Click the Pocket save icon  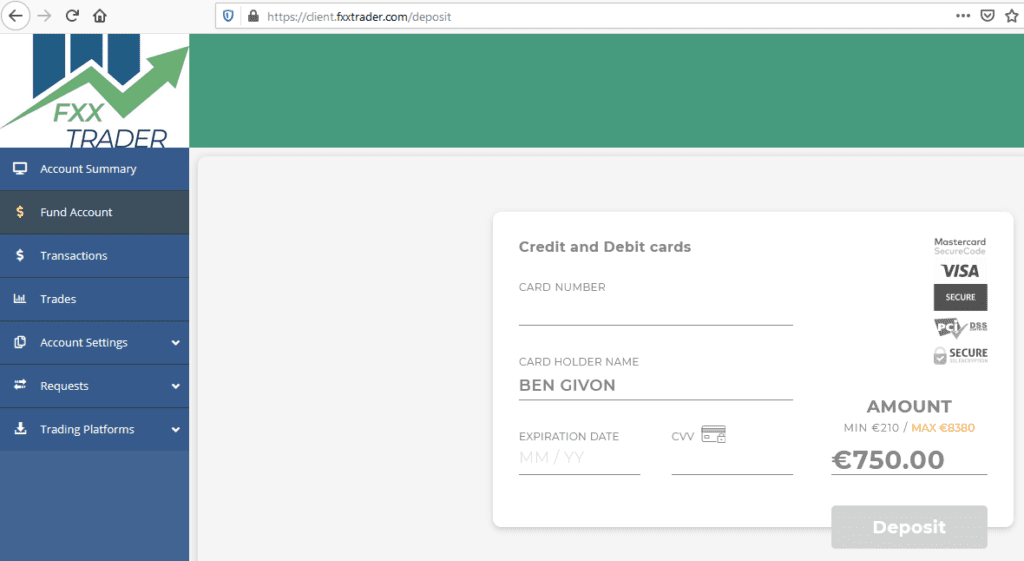[x=987, y=16]
